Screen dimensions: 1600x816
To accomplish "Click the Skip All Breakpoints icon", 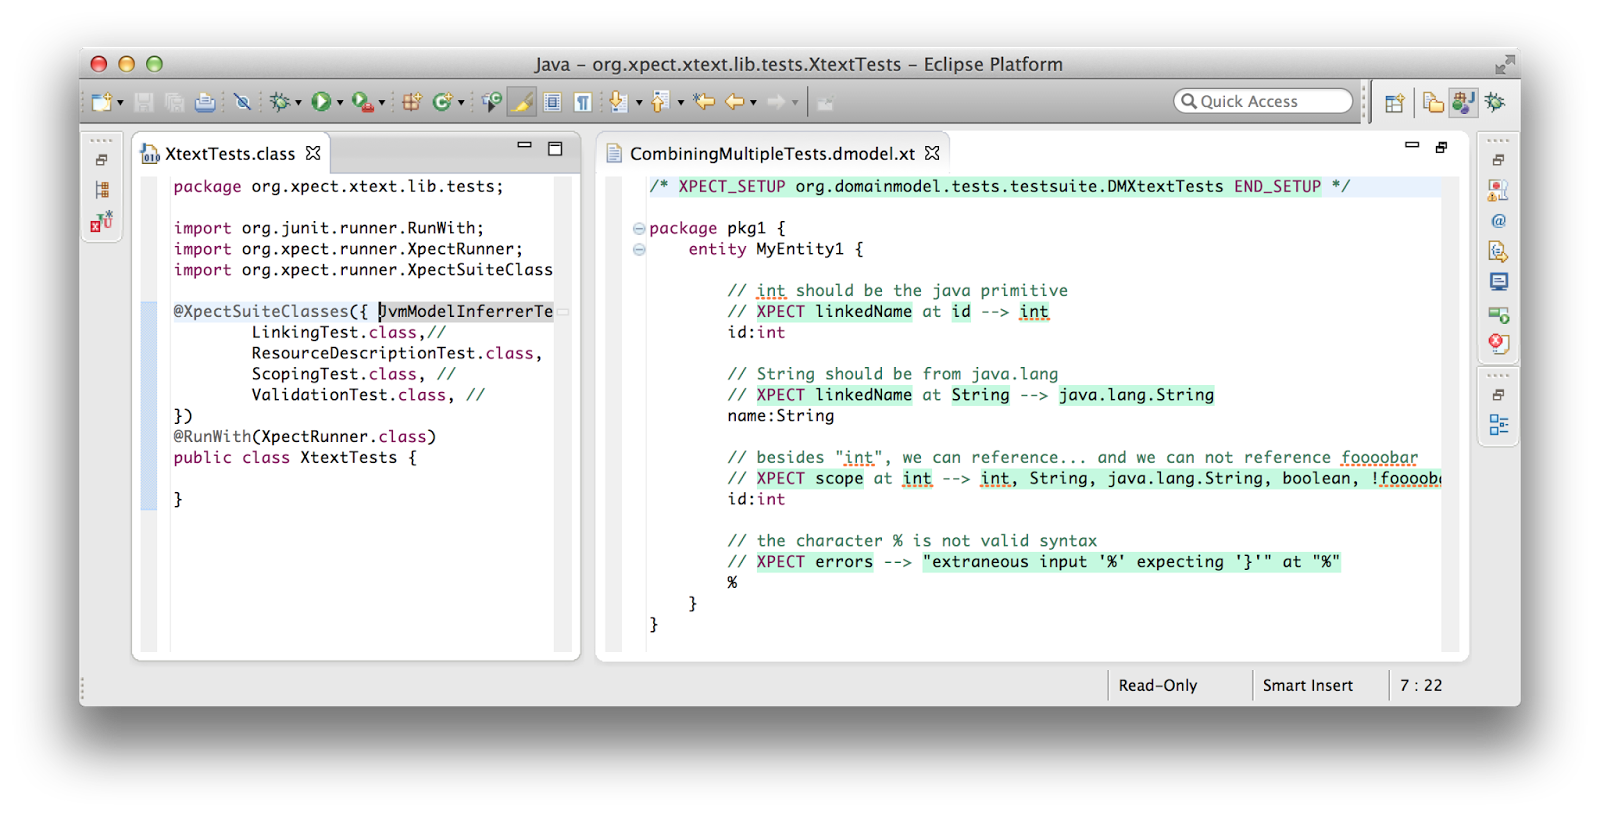I will [x=242, y=102].
